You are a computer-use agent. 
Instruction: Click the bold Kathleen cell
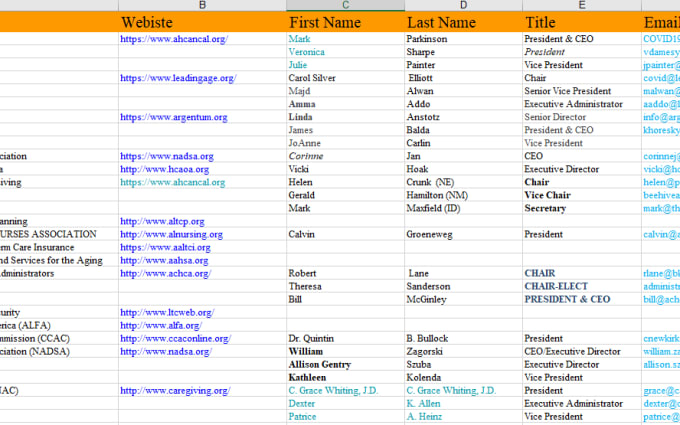pos(345,377)
